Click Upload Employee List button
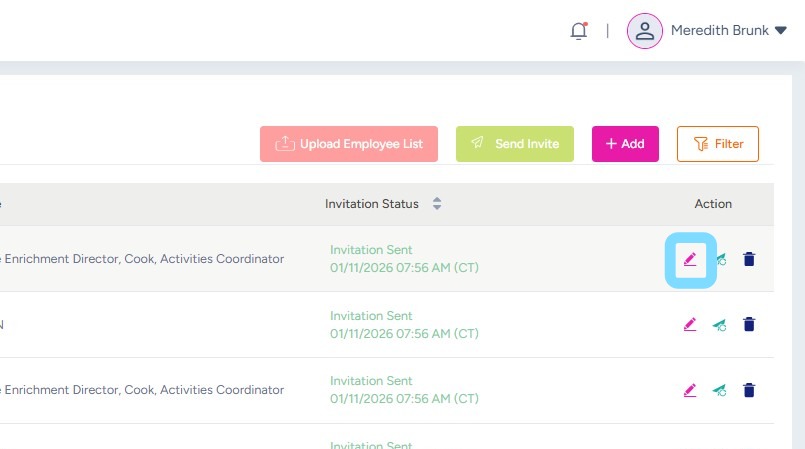This screenshot has width=805, height=449. (x=349, y=144)
